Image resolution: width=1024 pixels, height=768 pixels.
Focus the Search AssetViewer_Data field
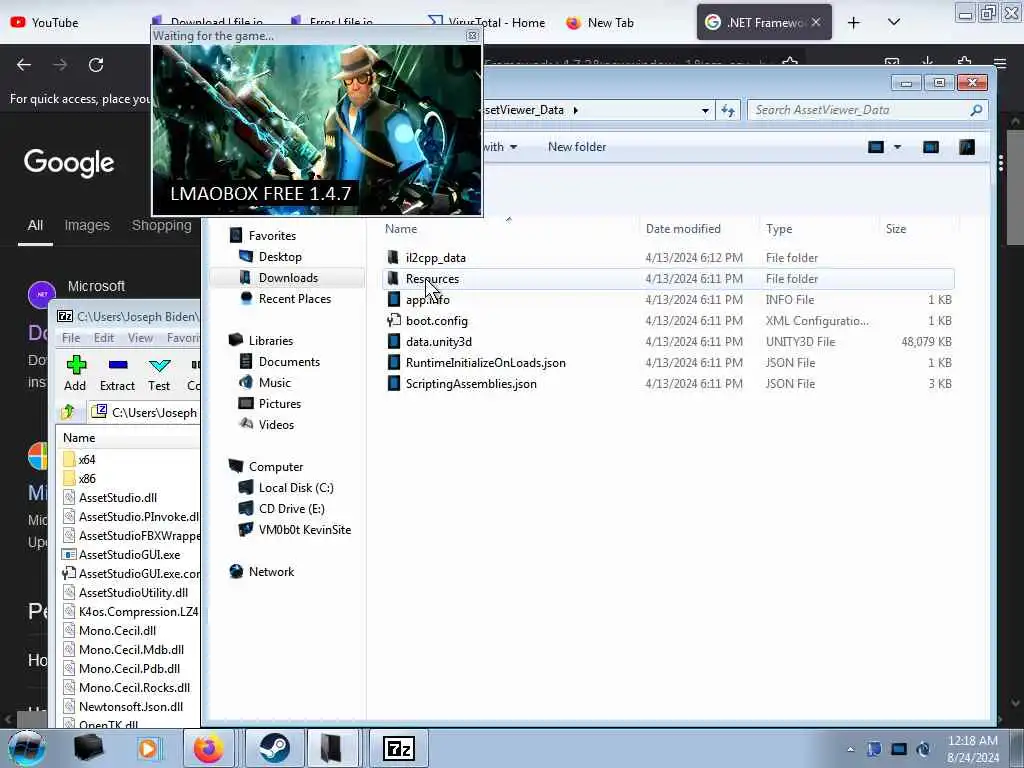868,110
